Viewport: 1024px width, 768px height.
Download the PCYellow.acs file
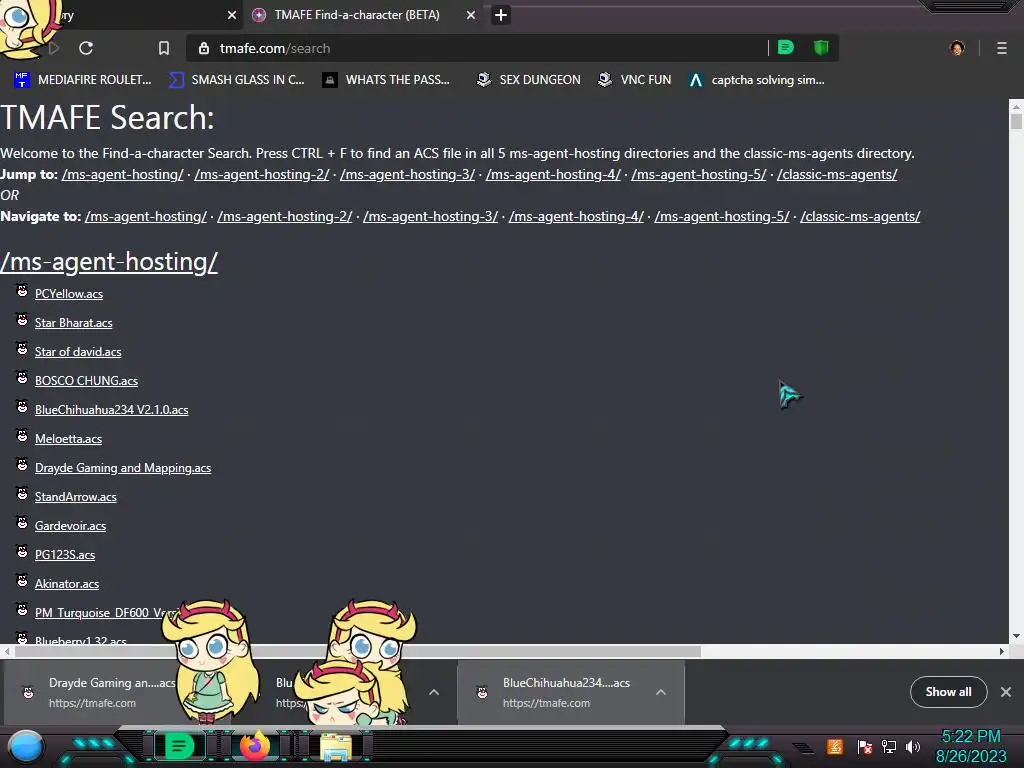69,294
